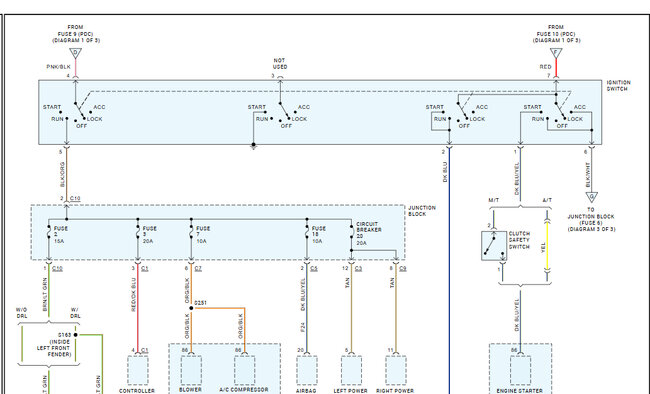Click the 'YEL' wire label
The width and height of the screenshot is (650, 394).
click(x=543, y=248)
